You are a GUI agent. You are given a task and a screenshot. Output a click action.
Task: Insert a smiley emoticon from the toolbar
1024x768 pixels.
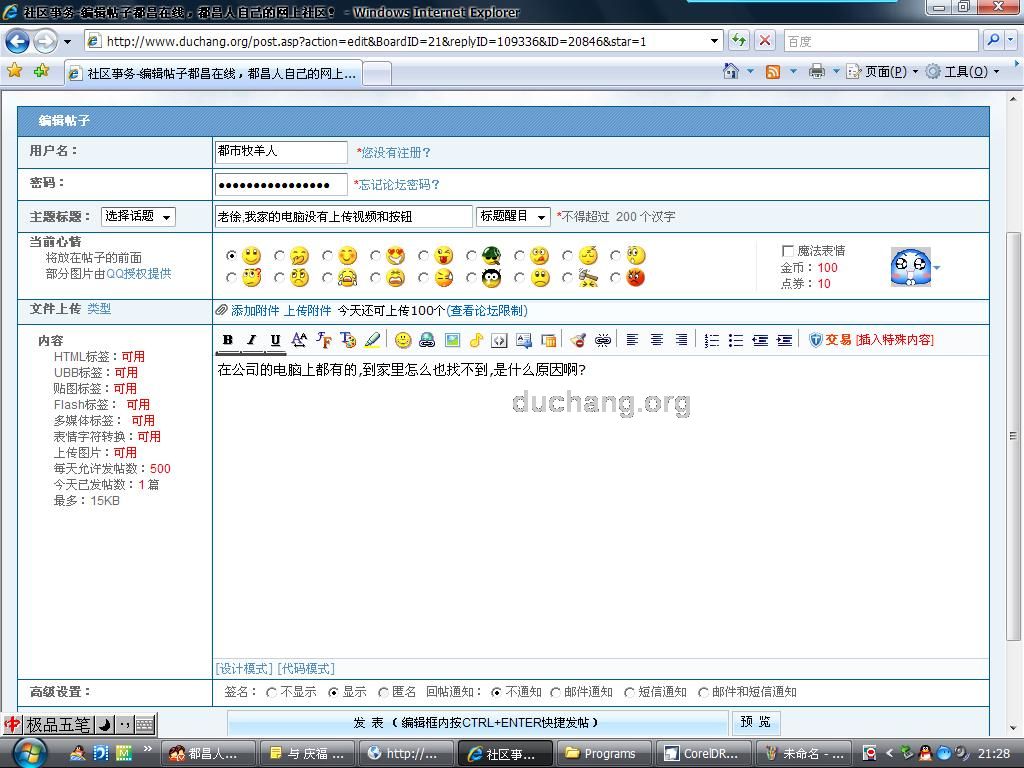pyautogui.click(x=403, y=340)
